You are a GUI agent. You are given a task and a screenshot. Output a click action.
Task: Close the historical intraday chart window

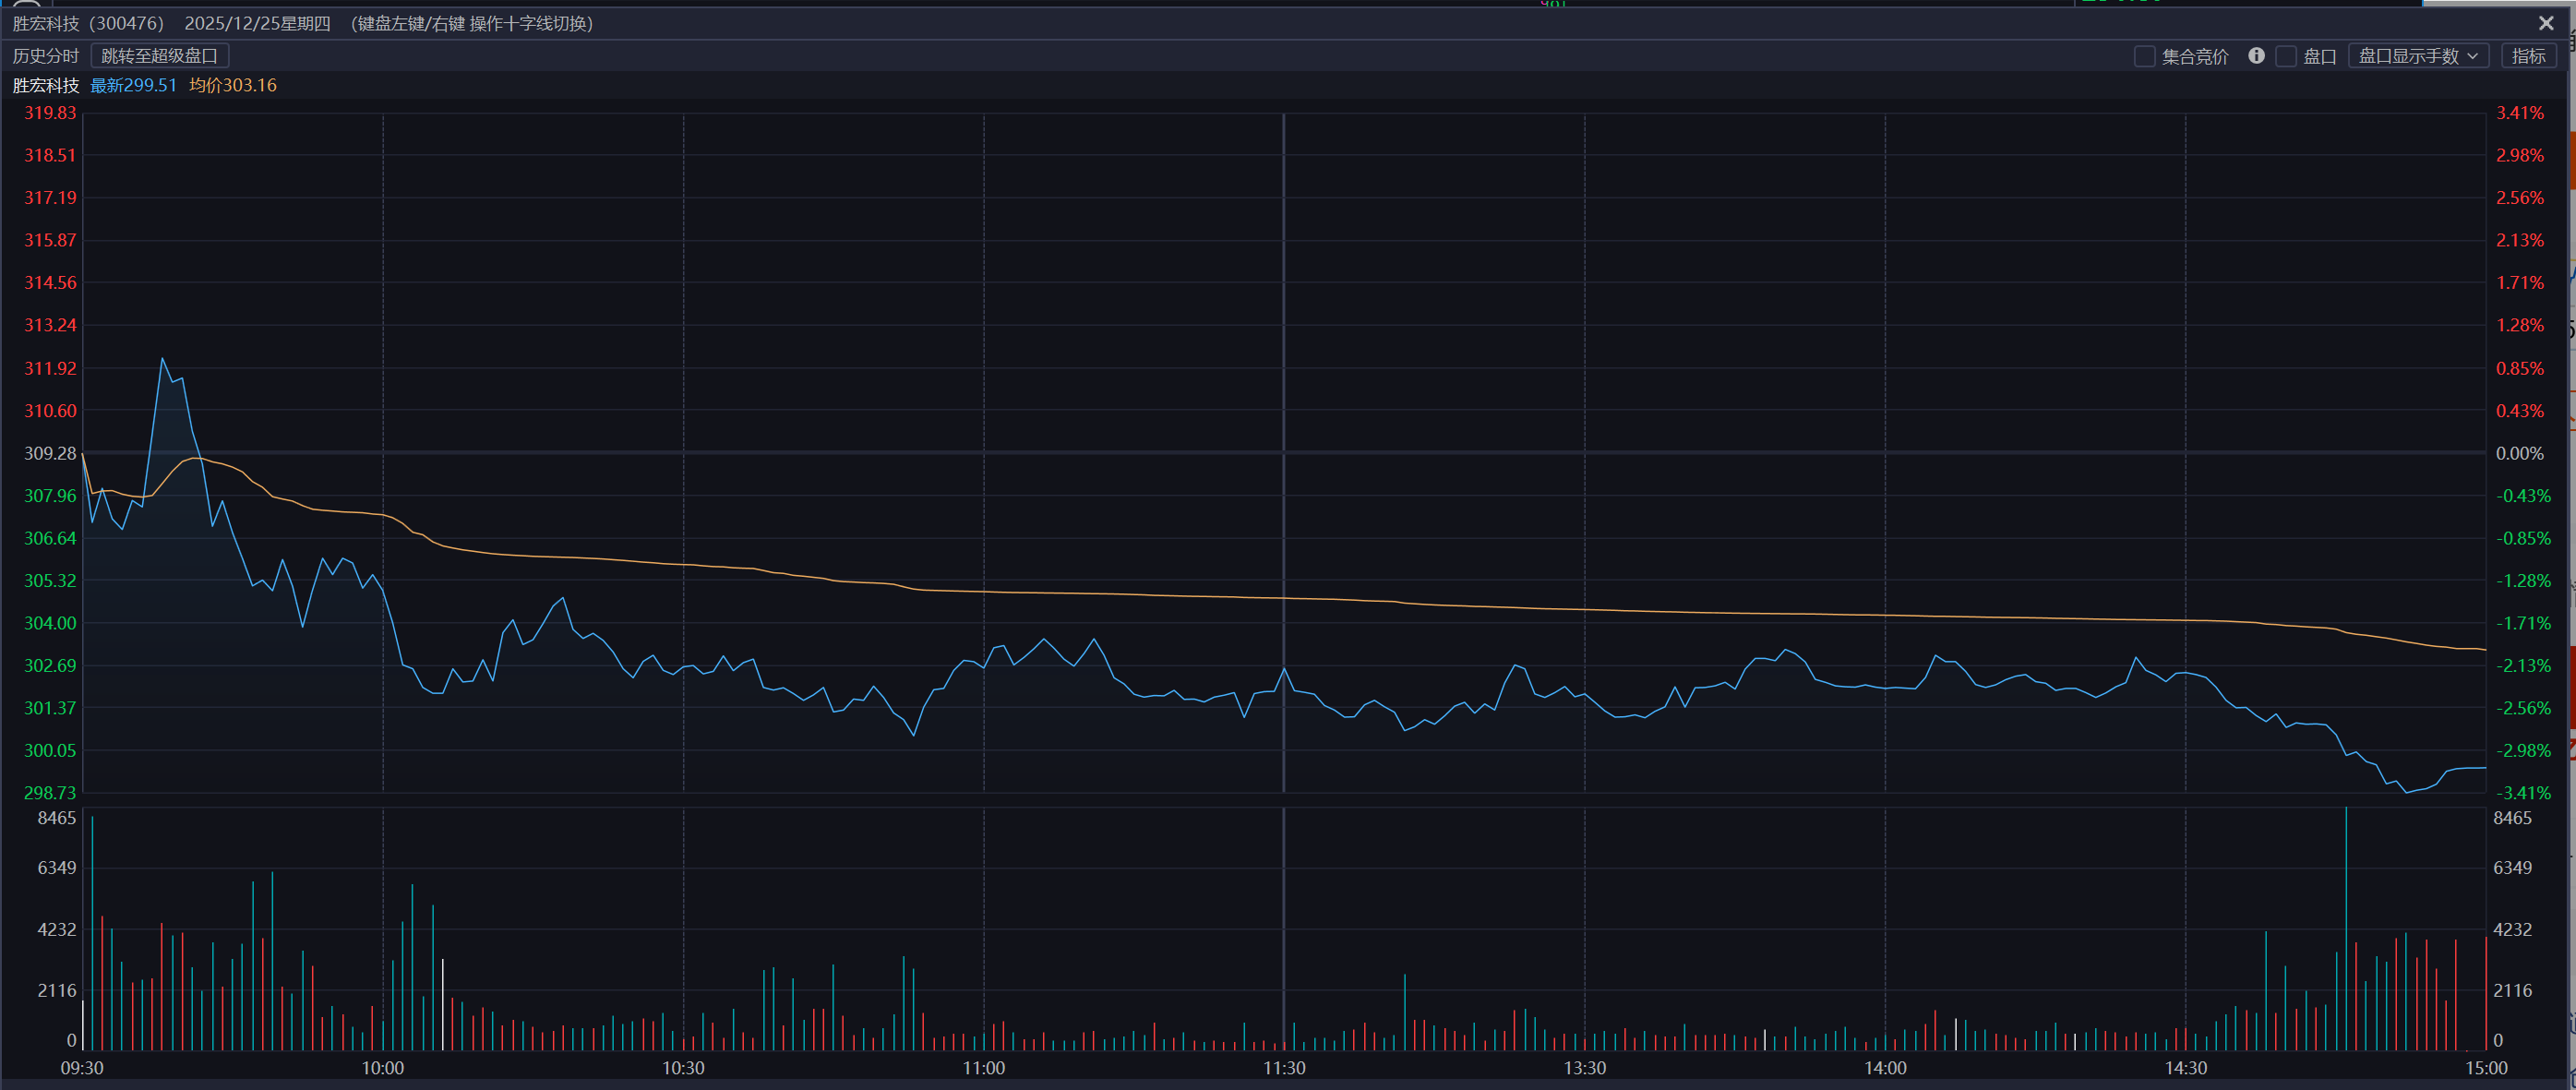click(x=2546, y=23)
